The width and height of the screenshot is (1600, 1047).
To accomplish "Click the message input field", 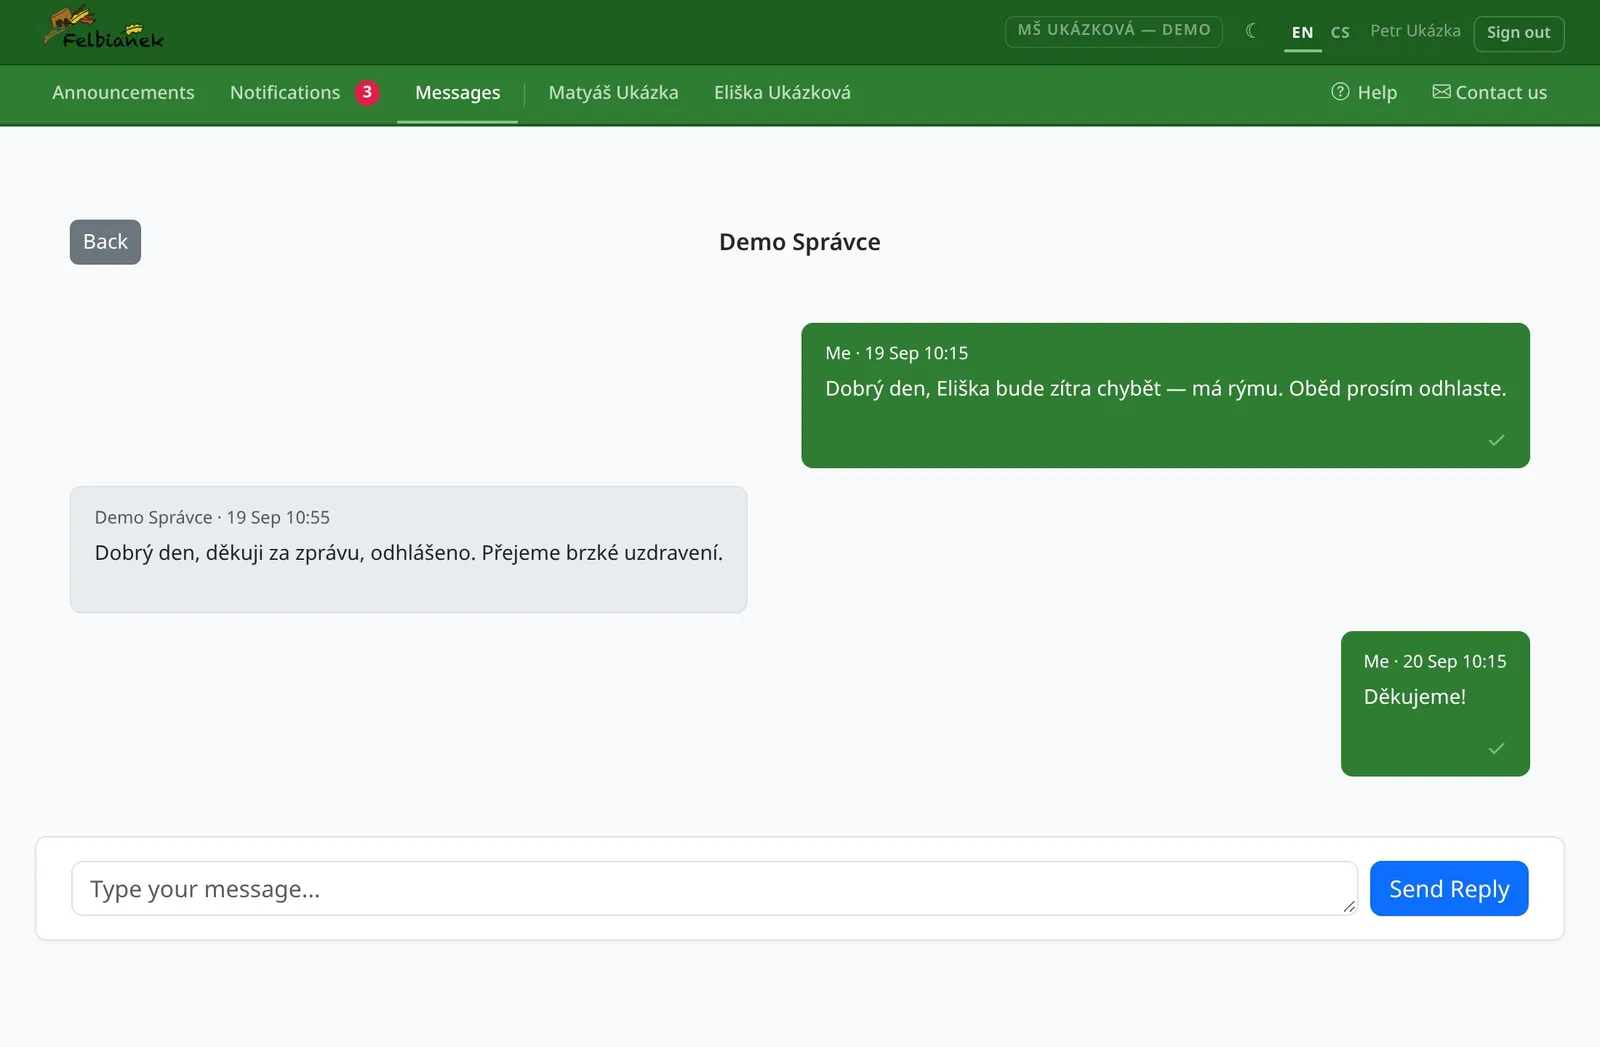I will click(x=714, y=889).
